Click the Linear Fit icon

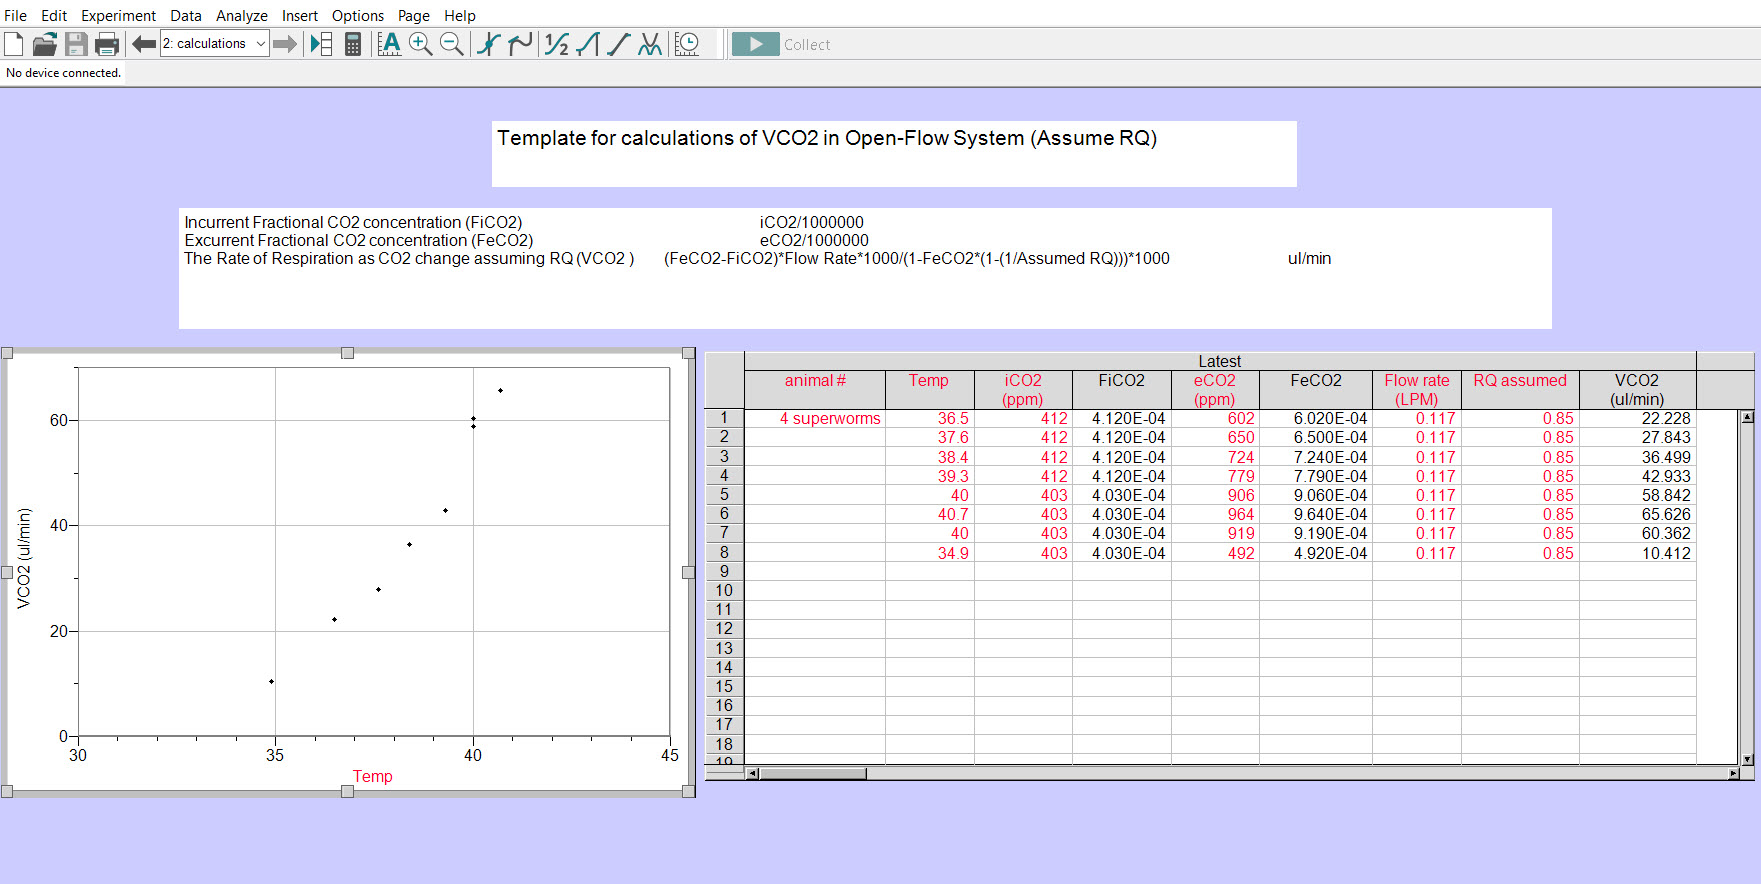[x=619, y=44]
